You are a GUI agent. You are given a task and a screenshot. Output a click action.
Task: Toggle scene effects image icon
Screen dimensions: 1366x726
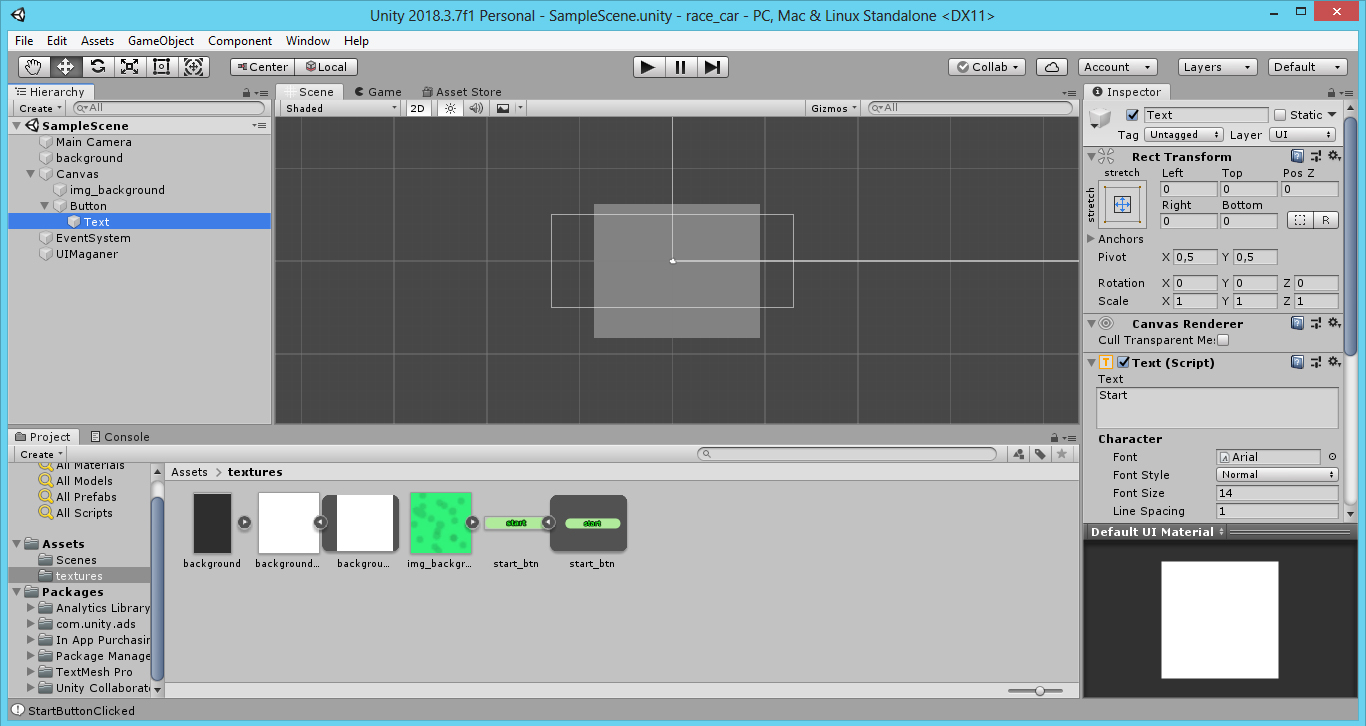pos(503,108)
